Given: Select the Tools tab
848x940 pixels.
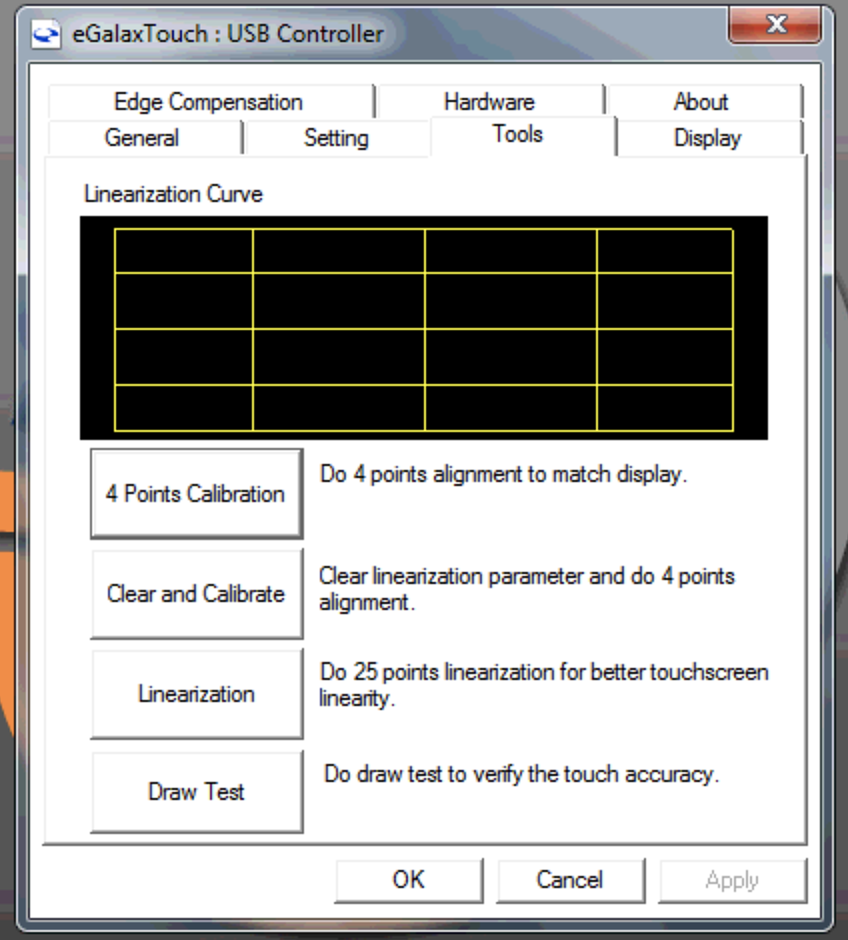Looking at the screenshot, I should (516, 134).
